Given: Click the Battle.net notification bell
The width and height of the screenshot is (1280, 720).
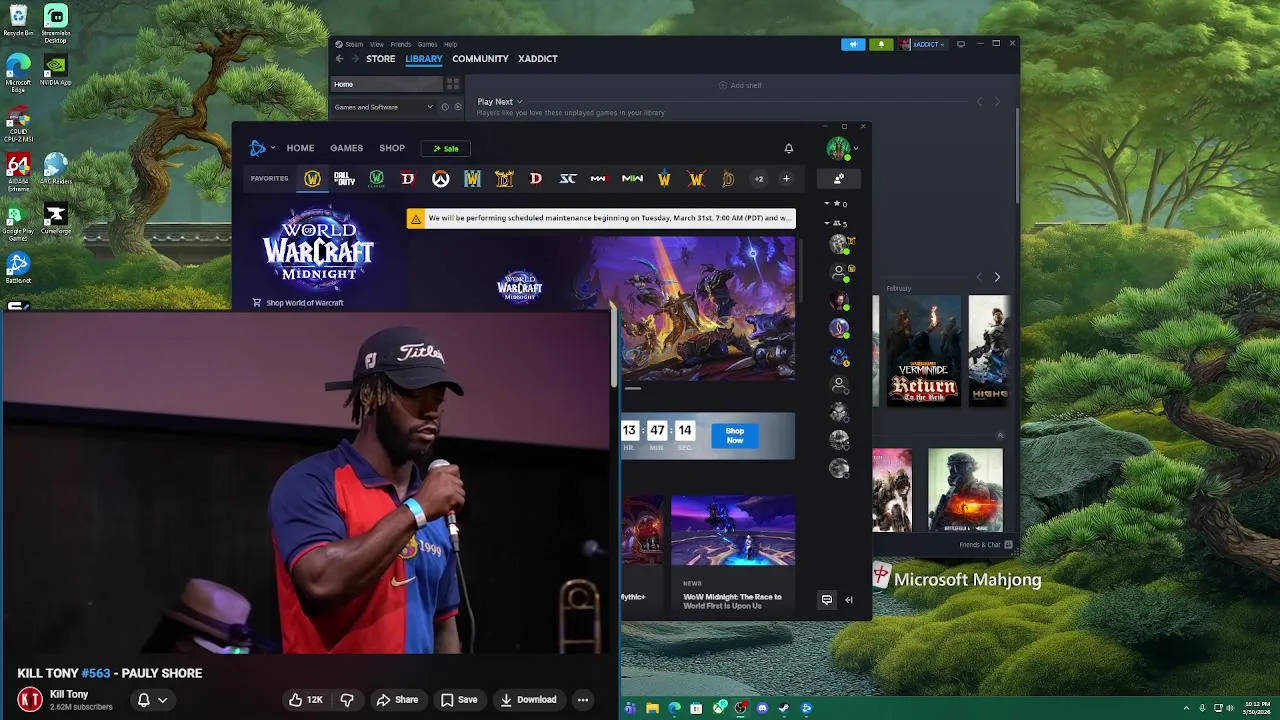Looking at the screenshot, I should point(789,148).
